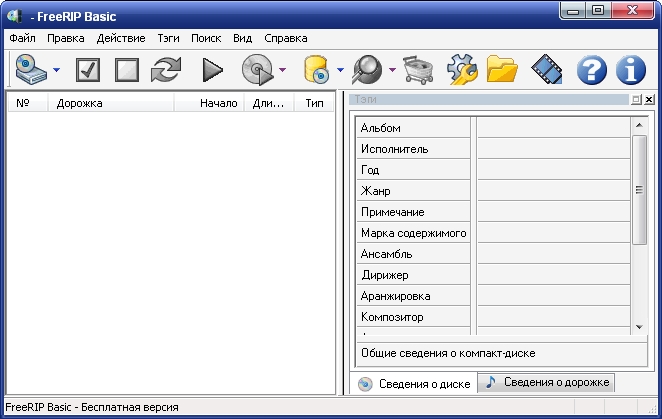Click into the Альбом value field
The height and width of the screenshot is (419, 662).
click(553, 128)
